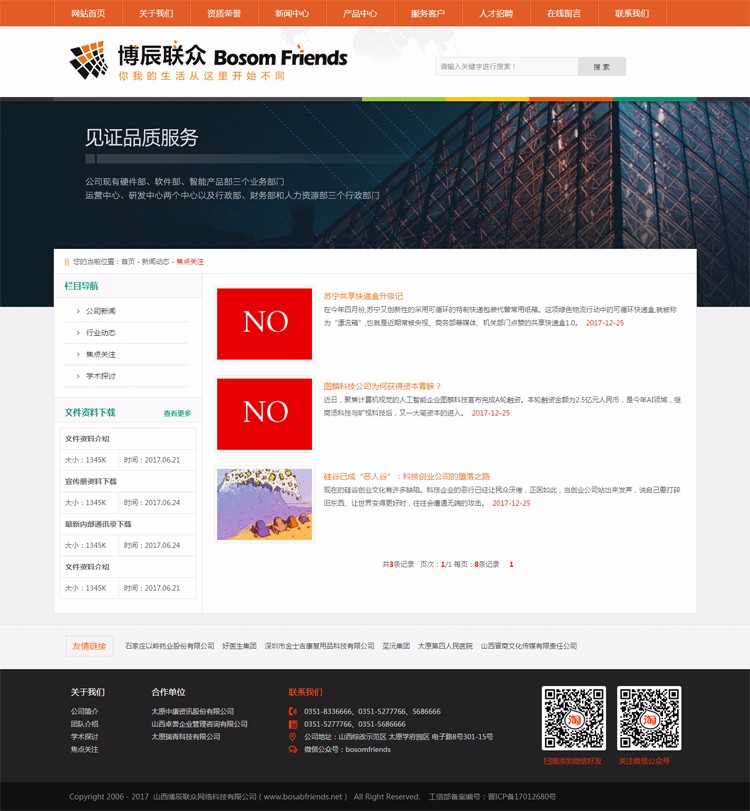Image resolution: width=750 pixels, height=811 pixels.
Task: Click arrow chevron beside sidebar 学术探讨
Action: coord(78,377)
